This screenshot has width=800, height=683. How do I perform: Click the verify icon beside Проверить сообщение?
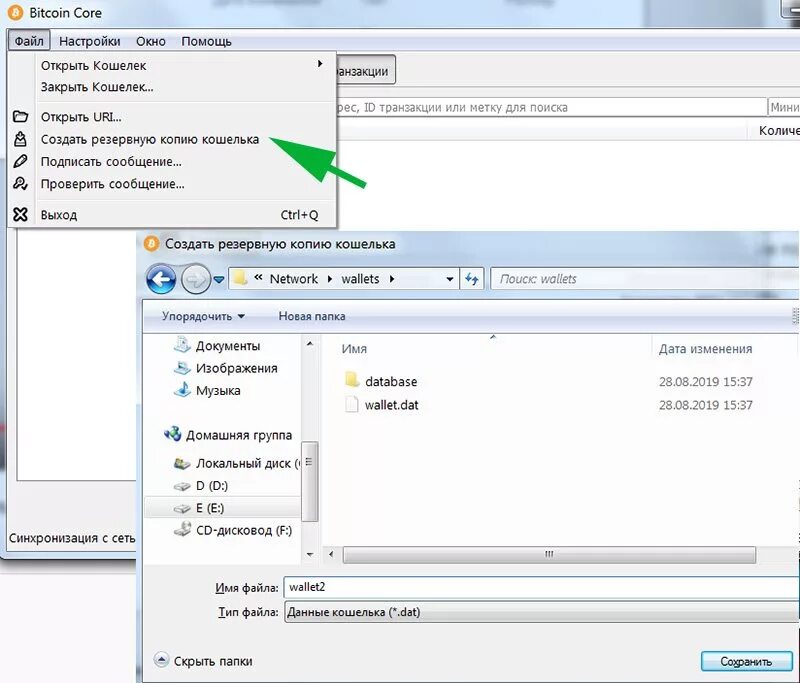20,184
